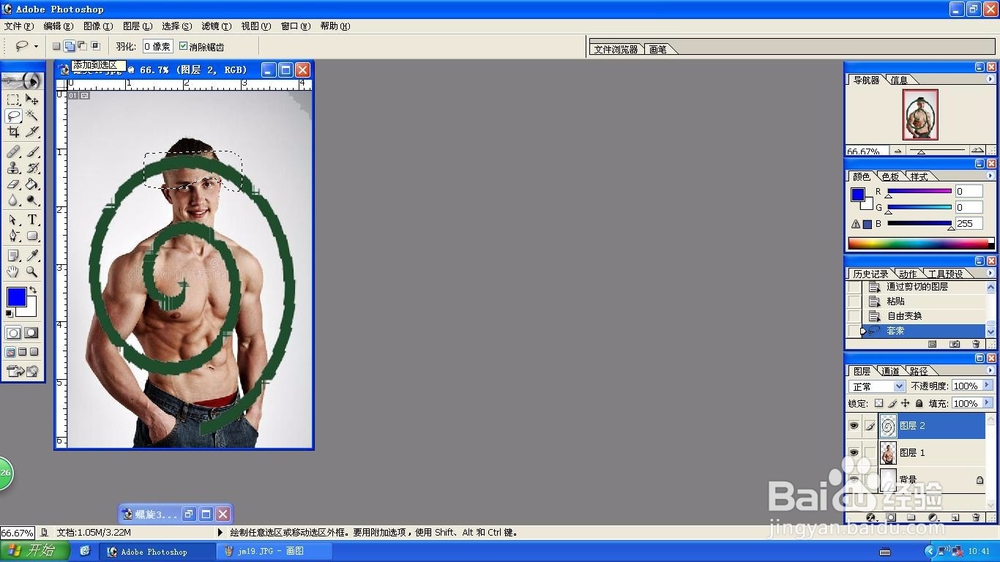Select the Paint Bucket tool
Image resolution: width=1000 pixels, height=562 pixels.
coord(32,184)
